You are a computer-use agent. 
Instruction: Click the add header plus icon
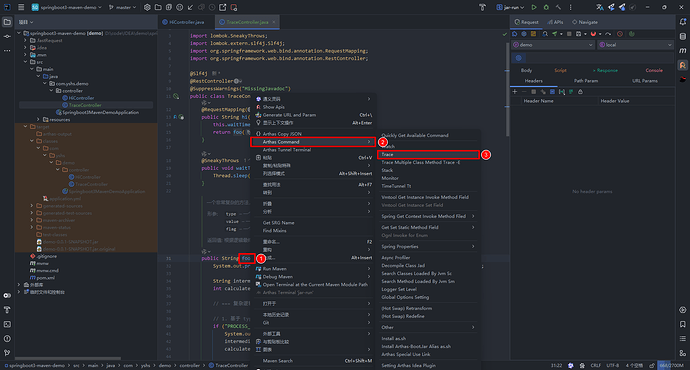[x=515, y=92]
